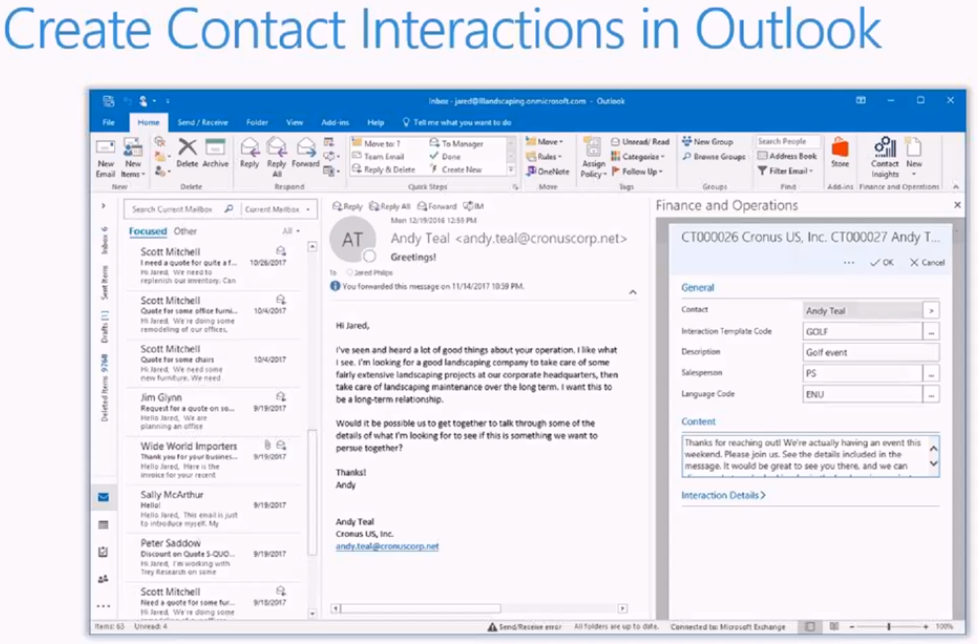Switch to reading view in status bar
This screenshot has width=978, height=644.
pos(834,627)
